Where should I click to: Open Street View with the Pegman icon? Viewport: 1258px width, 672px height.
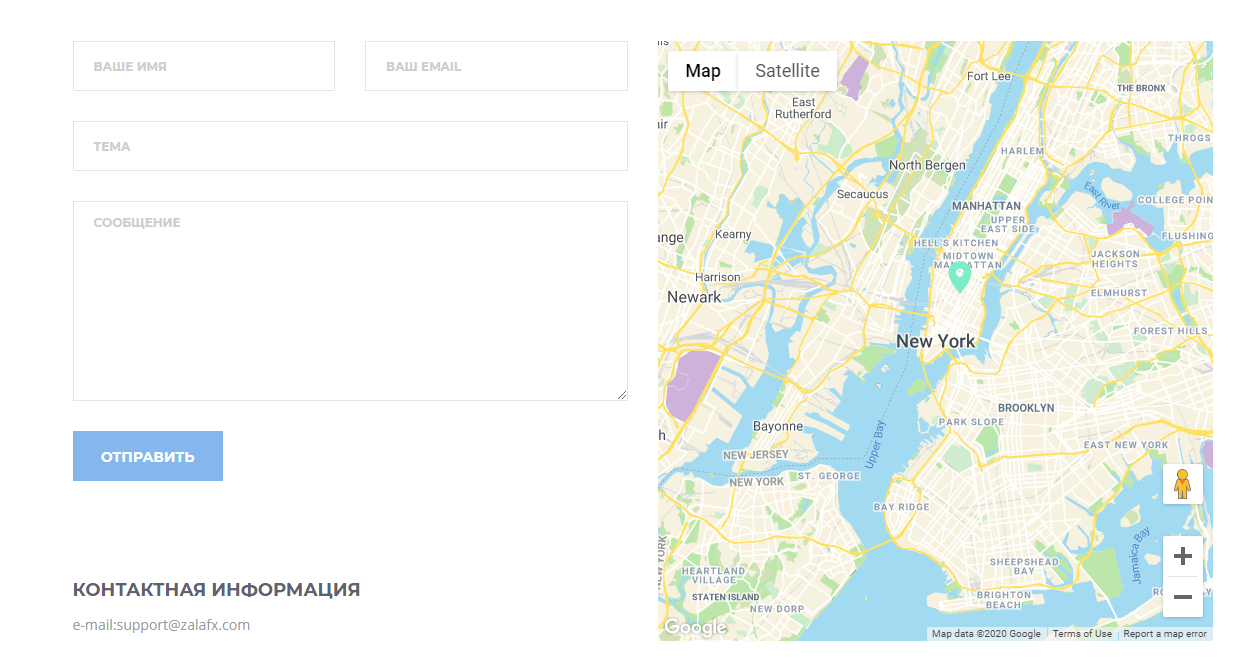1183,484
